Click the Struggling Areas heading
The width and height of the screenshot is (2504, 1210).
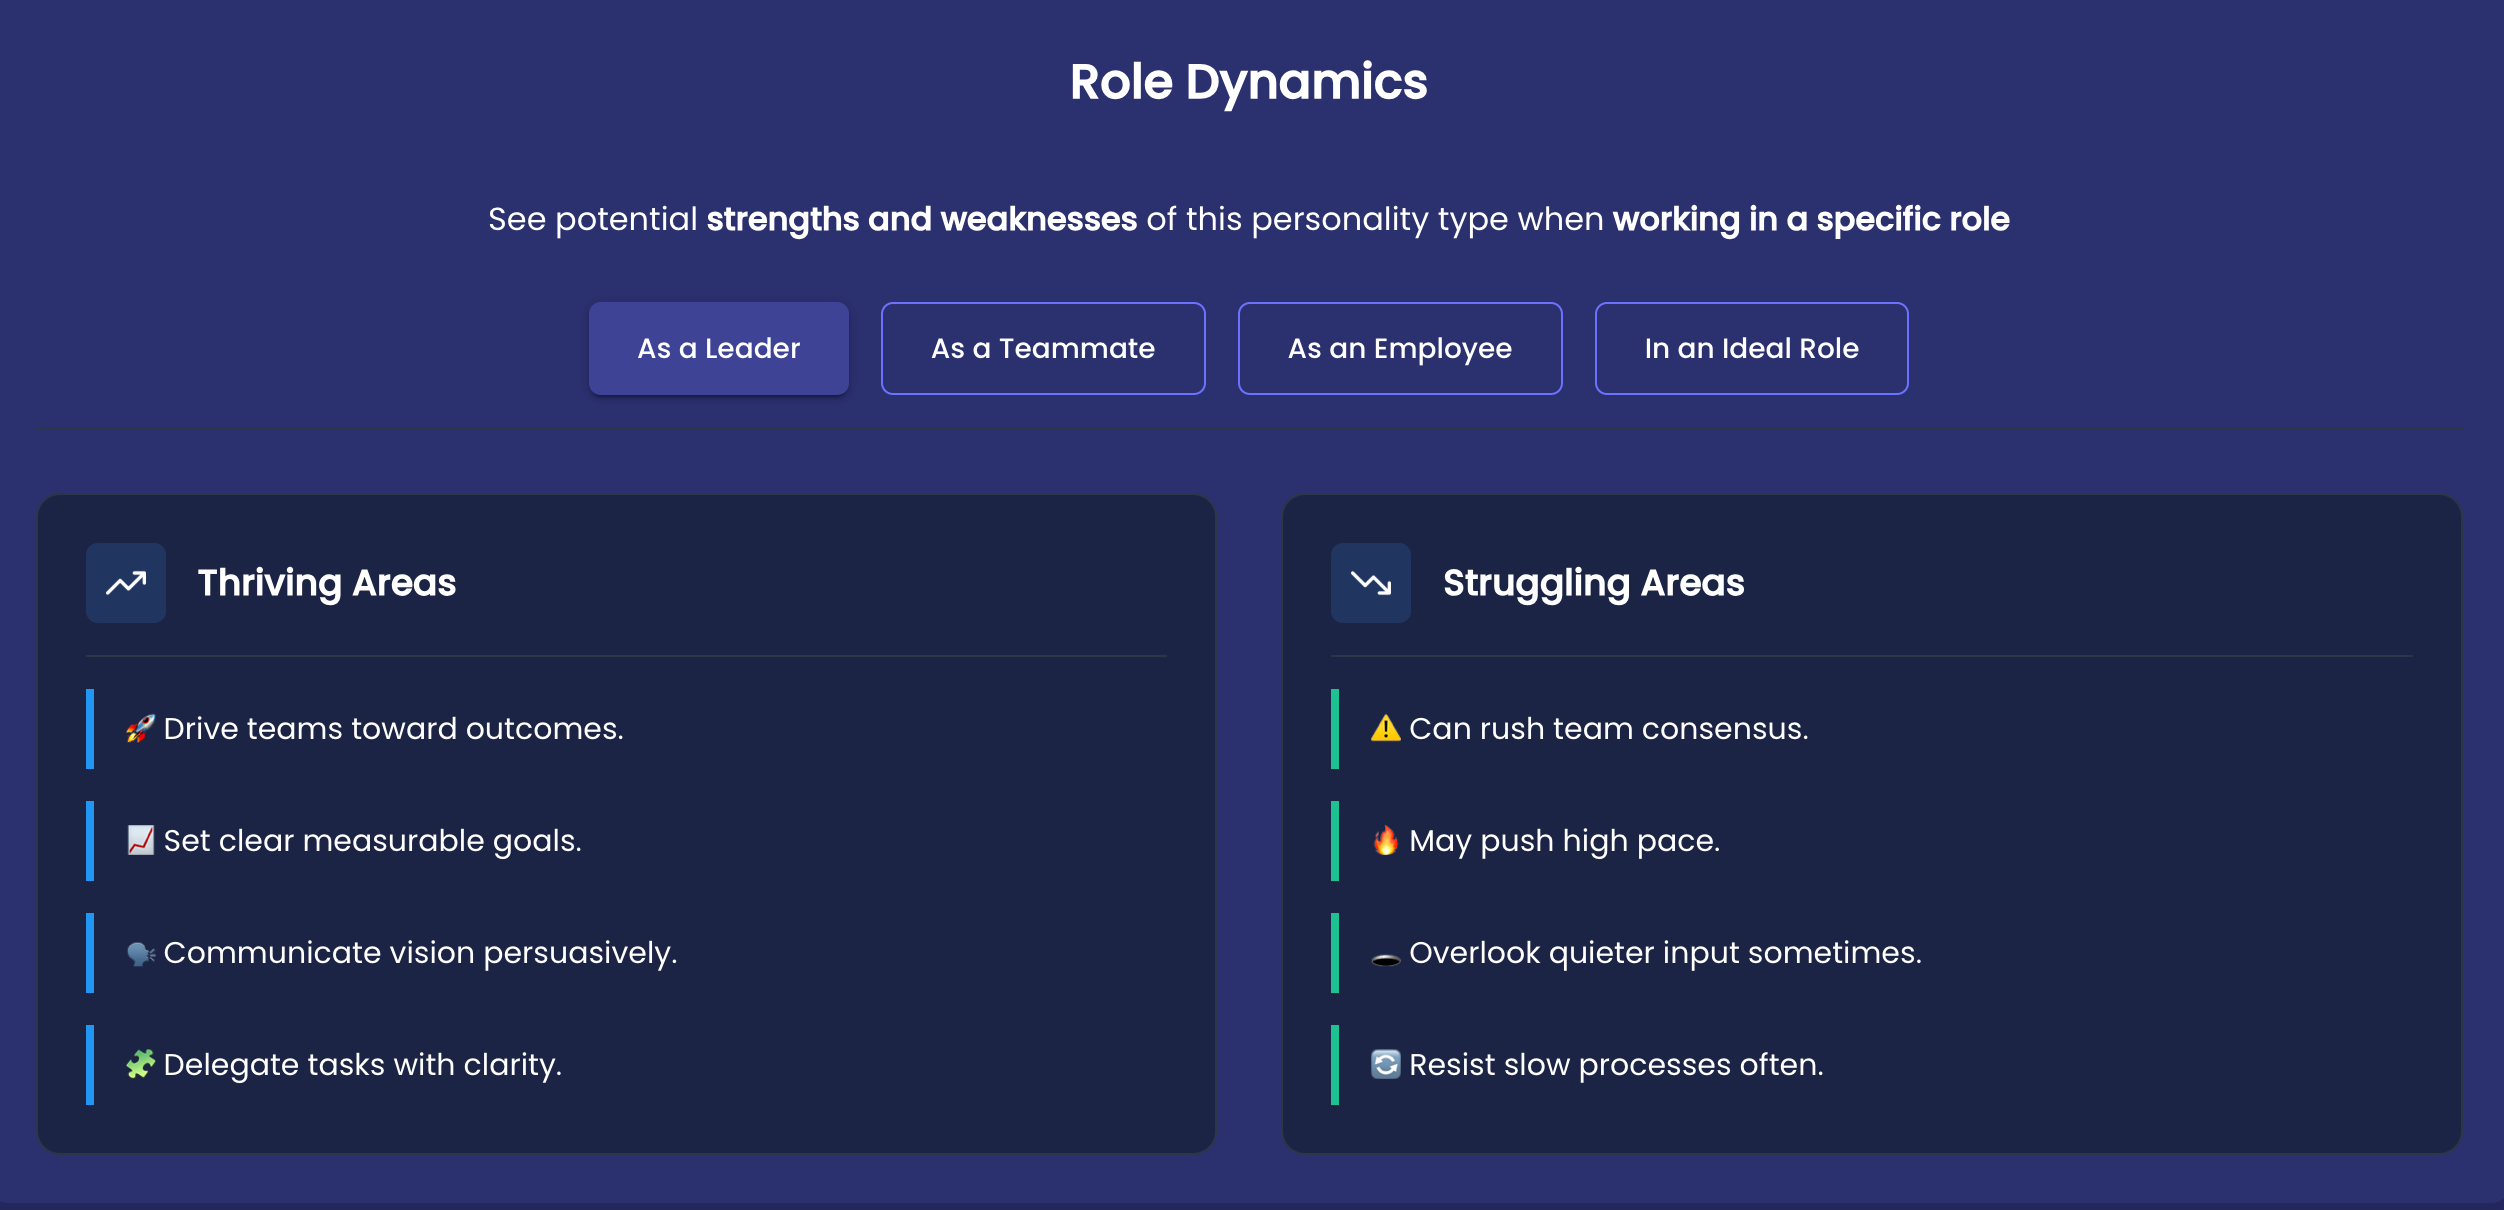(1592, 583)
